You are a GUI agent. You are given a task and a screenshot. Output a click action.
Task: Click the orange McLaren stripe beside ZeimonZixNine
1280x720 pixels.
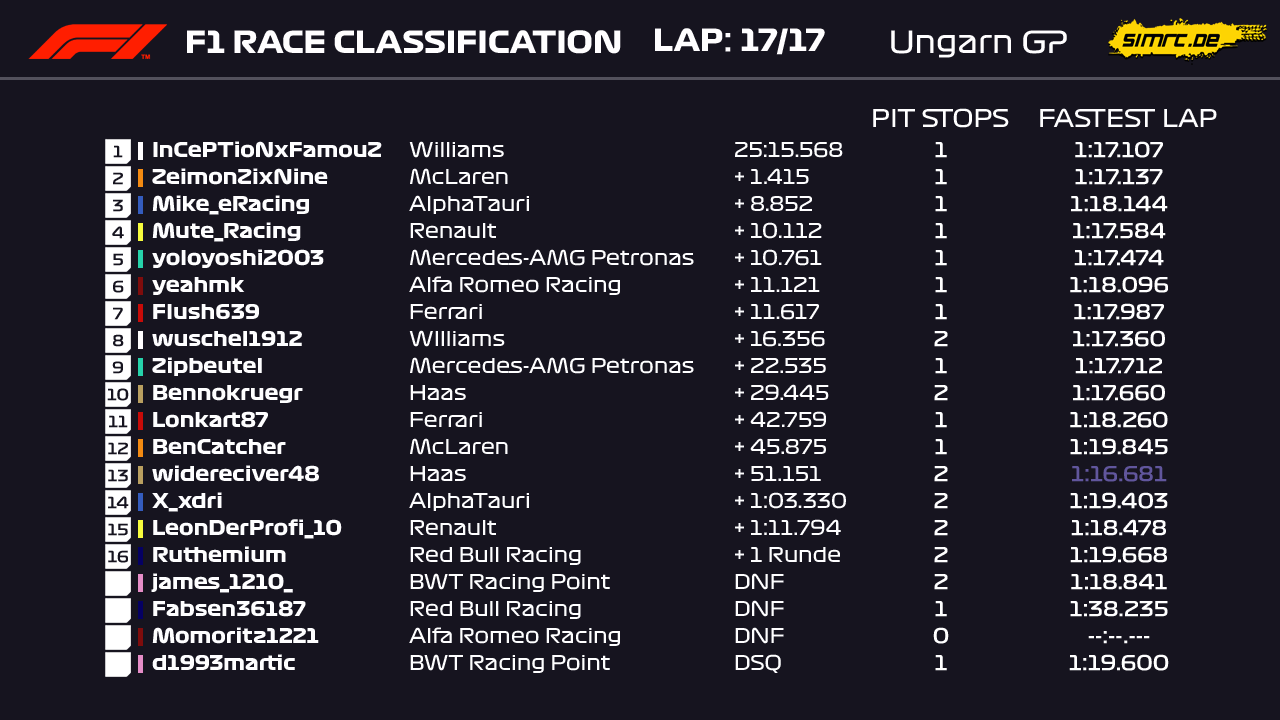pyautogui.click(x=141, y=178)
